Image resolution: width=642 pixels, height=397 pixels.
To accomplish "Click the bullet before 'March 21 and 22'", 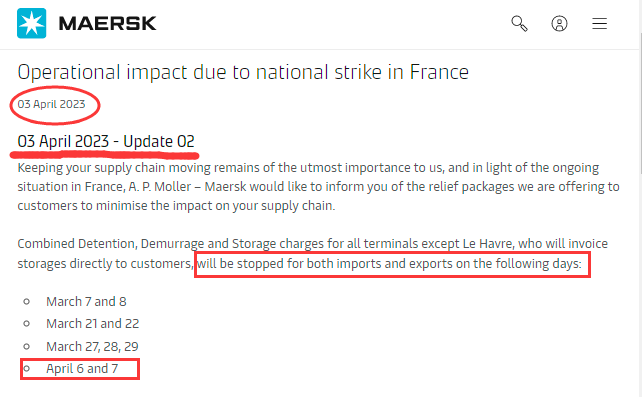I will click(x=27, y=324).
